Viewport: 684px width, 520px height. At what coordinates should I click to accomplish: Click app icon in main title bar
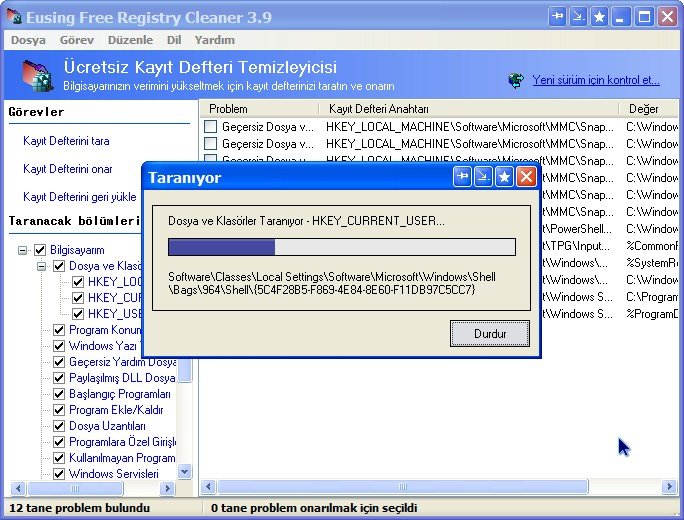point(14,17)
